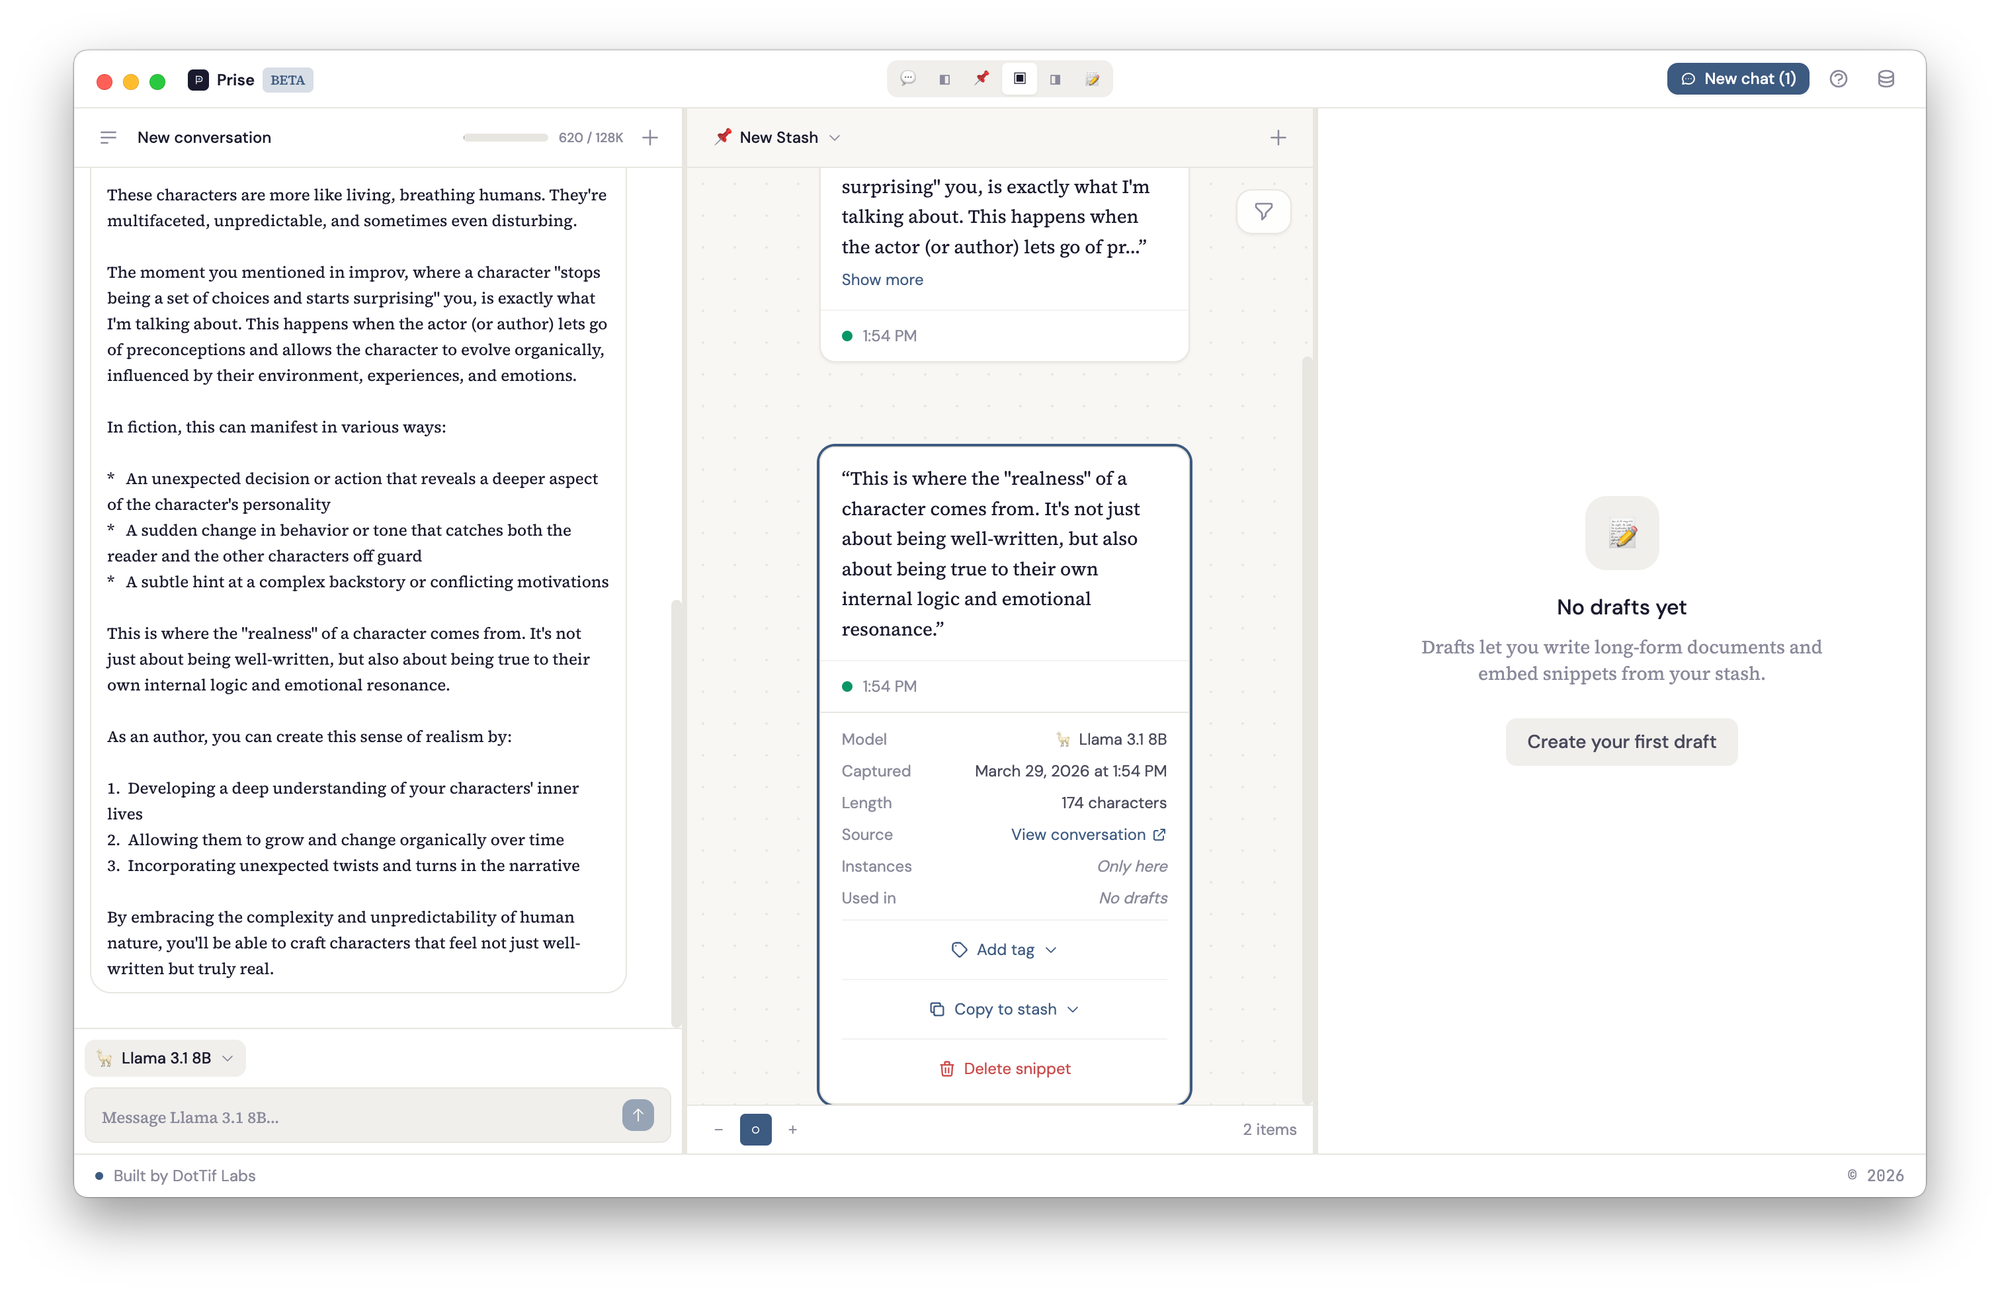The image size is (2000, 1295).
Task: Click 'Llama 3.1 8B' Model value in snippet details
Action: pos(1111,740)
